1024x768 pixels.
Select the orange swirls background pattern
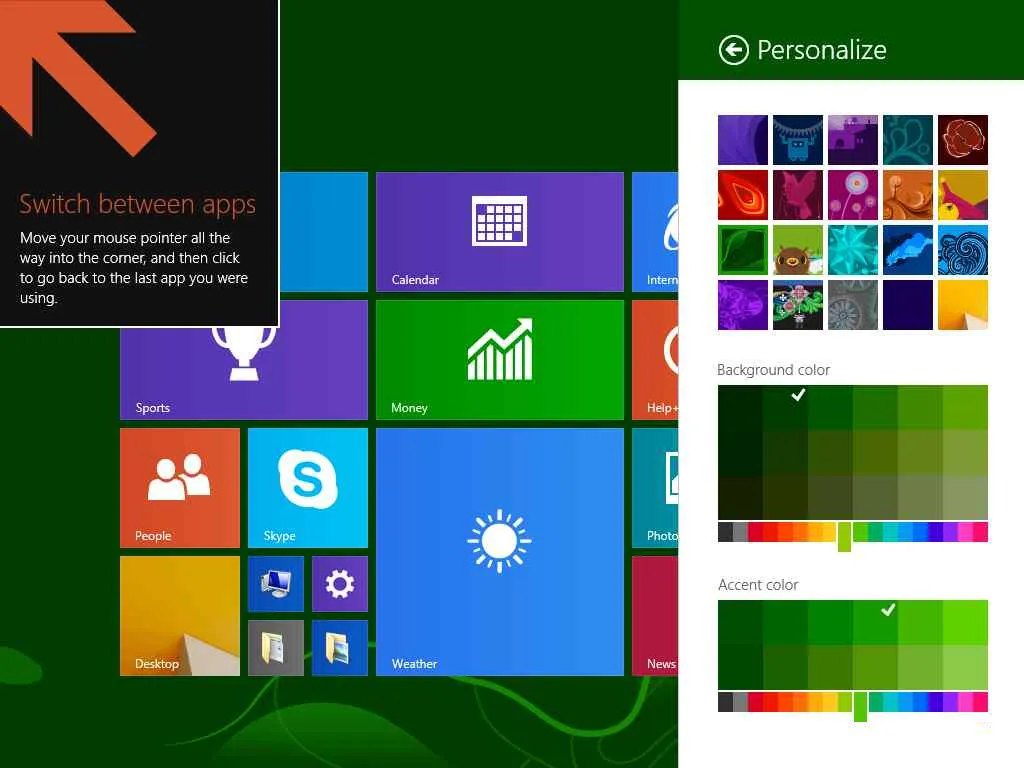tap(908, 195)
